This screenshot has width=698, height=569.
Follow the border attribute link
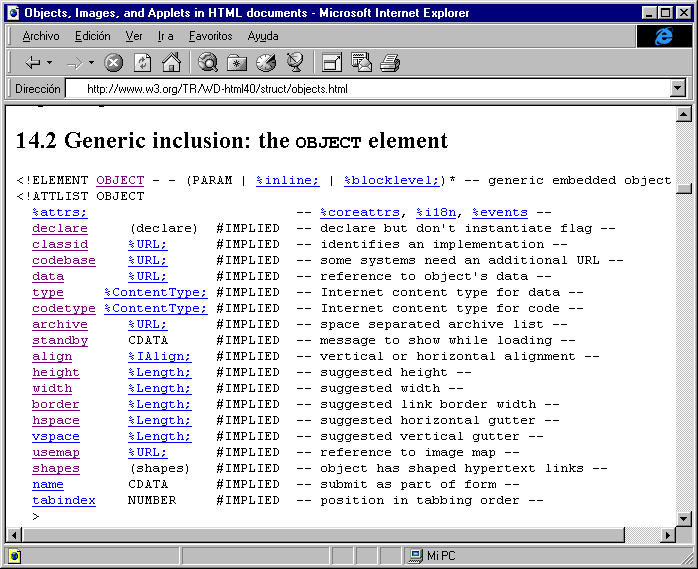56,405
